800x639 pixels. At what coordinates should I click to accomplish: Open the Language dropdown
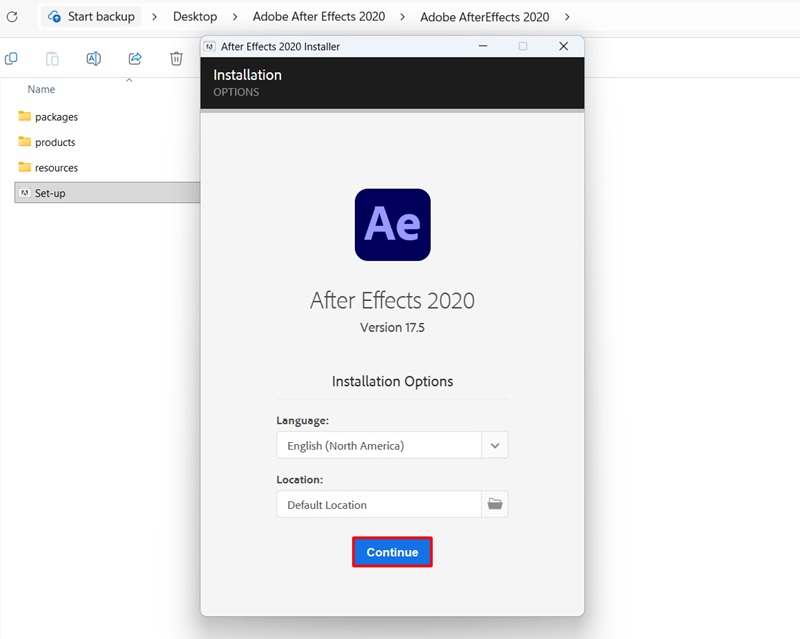coord(493,445)
